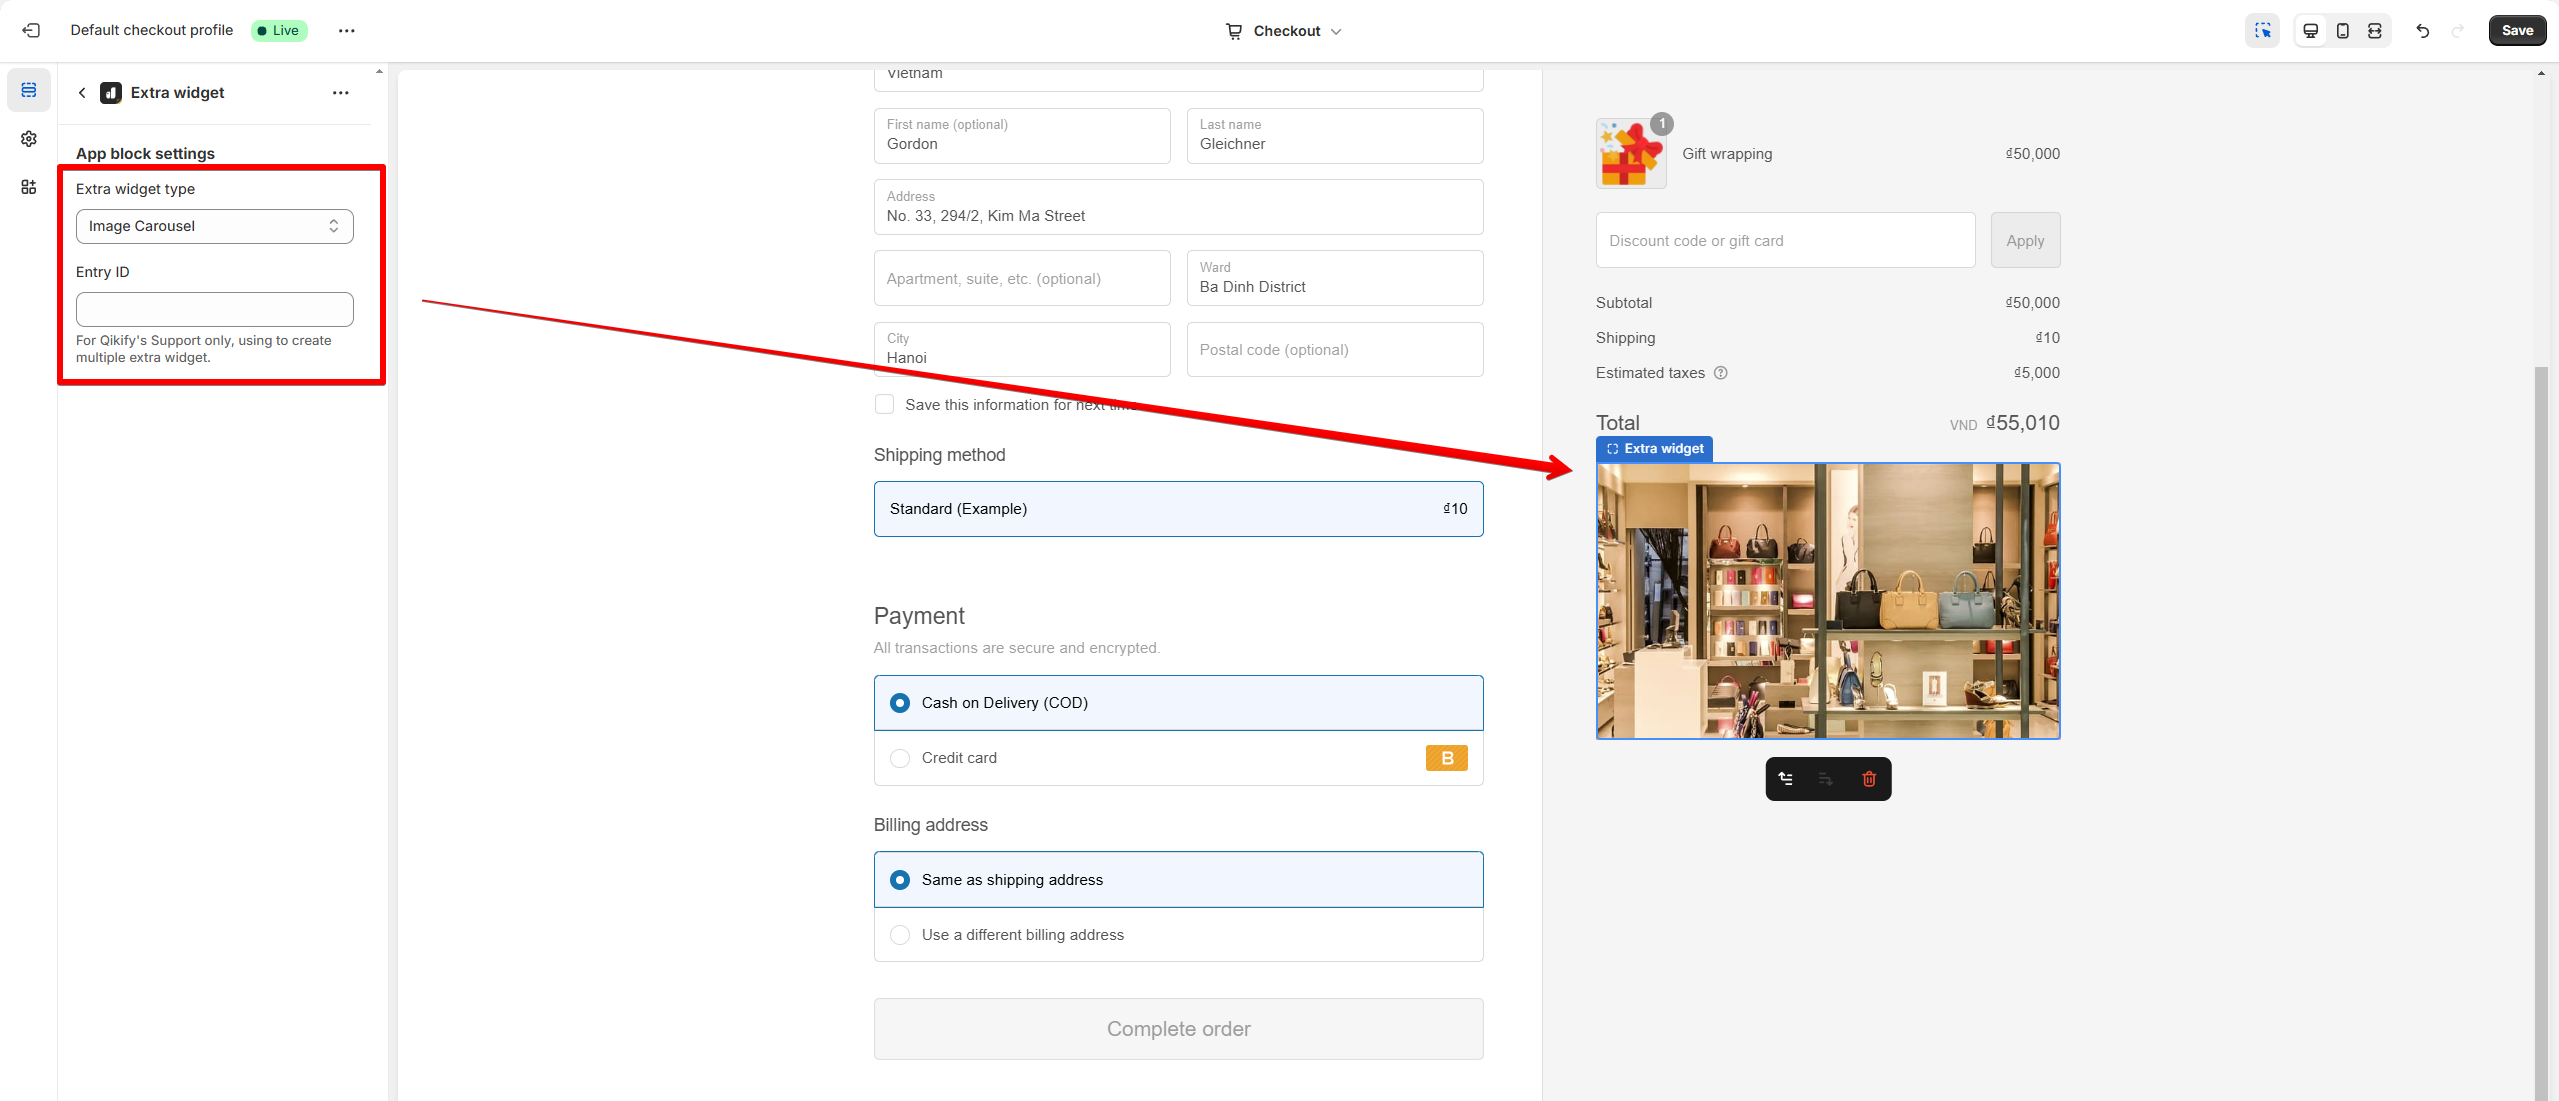The height and width of the screenshot is (1101, 2559).
Task: Open checkout profile more options menu
Action: [346, 30]
